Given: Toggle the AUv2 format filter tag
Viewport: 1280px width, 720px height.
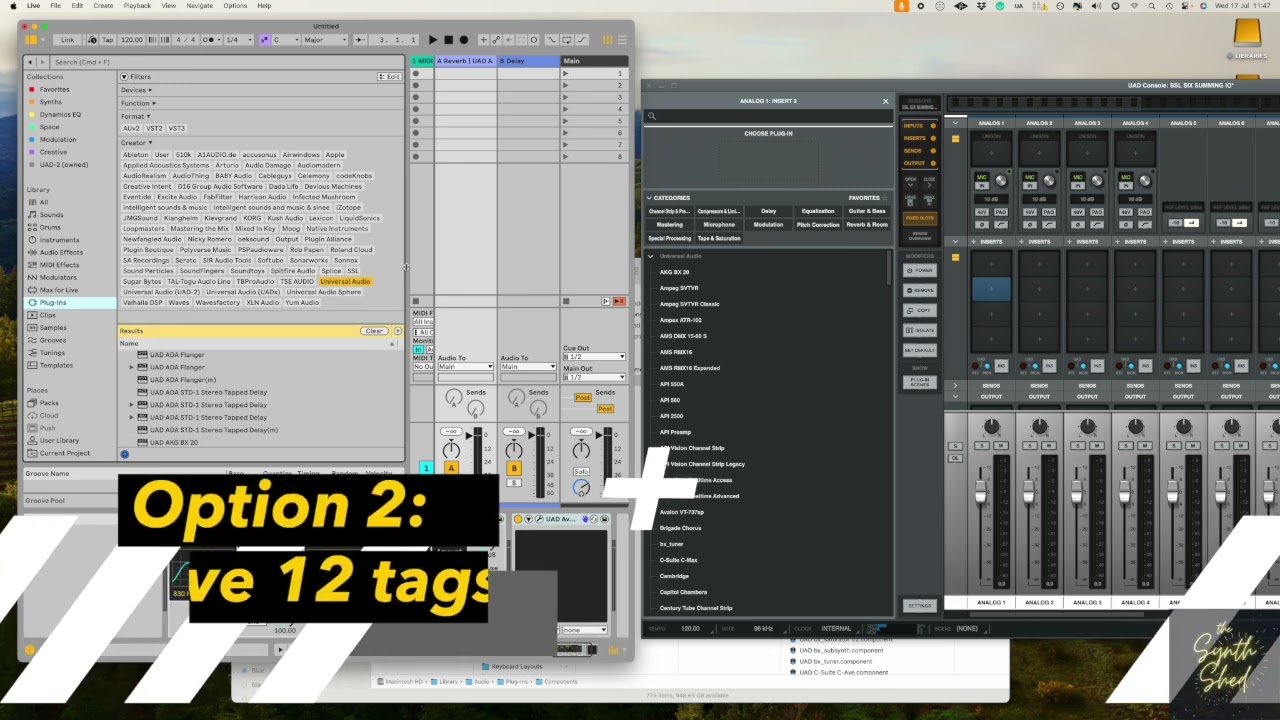Looking at the screenshot, I should 131,128.
